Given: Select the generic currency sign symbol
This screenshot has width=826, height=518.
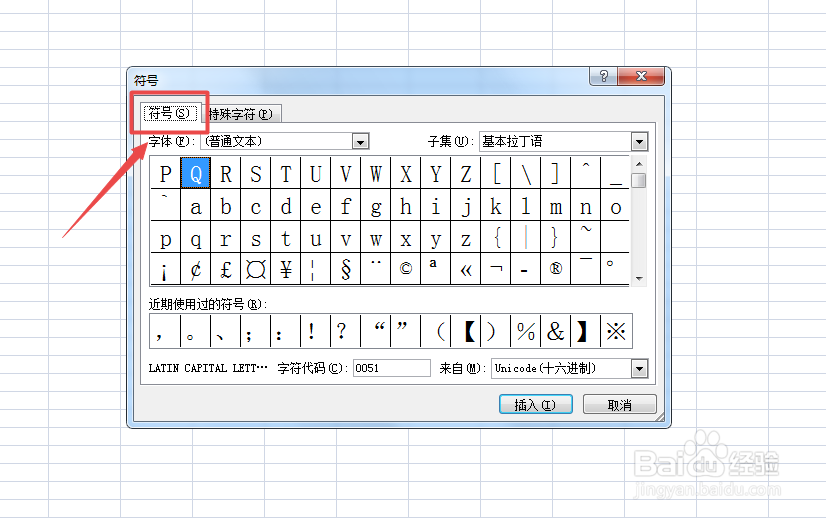Looking at the screenshot, I should click(255, 269).
